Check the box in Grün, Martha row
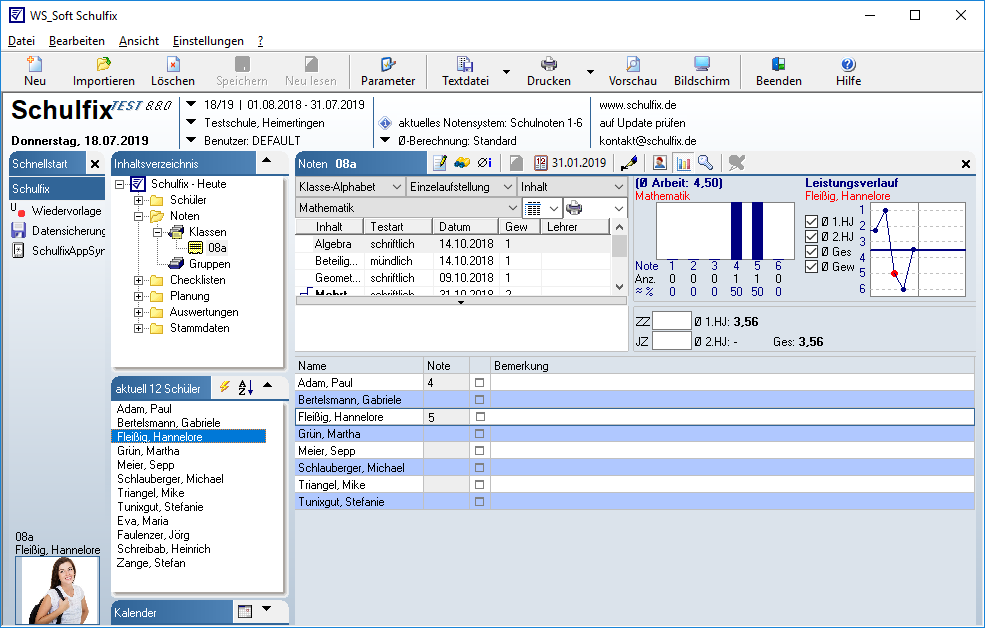This screenshot has width=985, height=628. [479, 433]
